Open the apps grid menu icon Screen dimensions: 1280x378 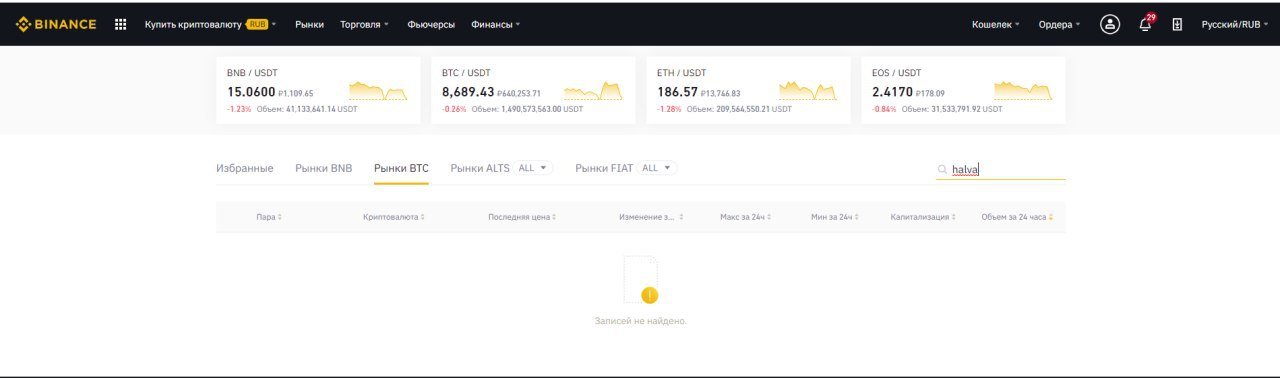click(121, 24)
